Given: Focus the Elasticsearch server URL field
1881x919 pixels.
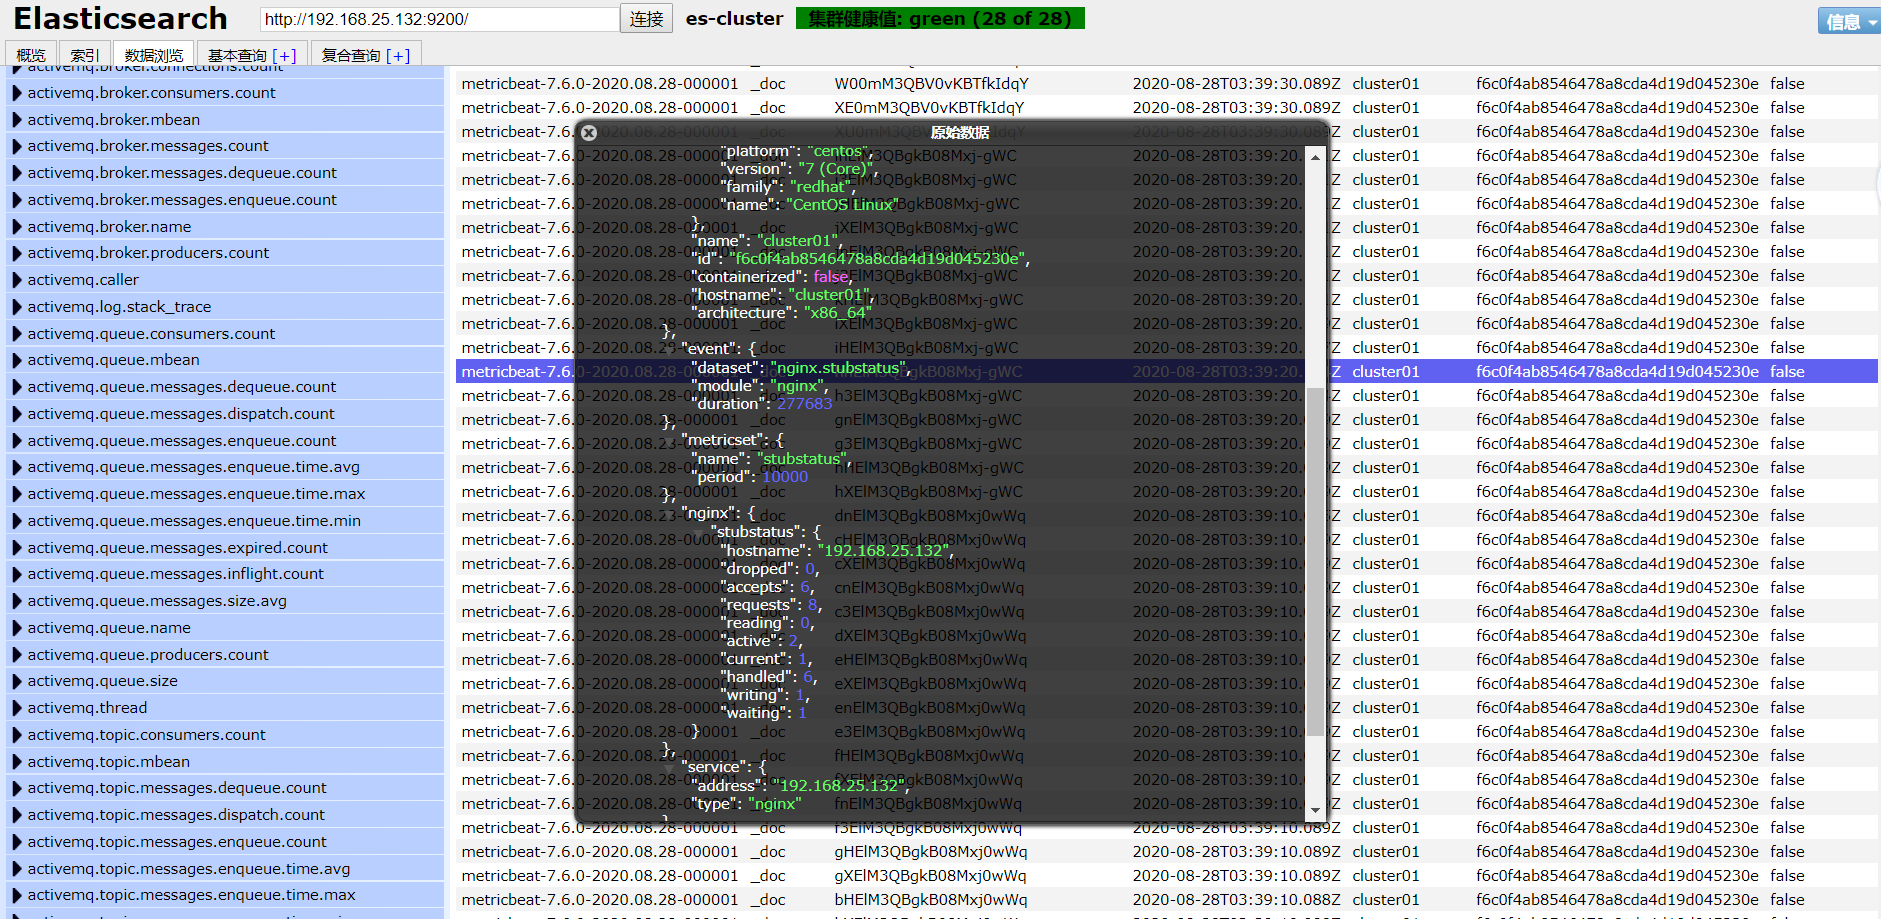Looking at the screenshot, I should pos(439,19).
